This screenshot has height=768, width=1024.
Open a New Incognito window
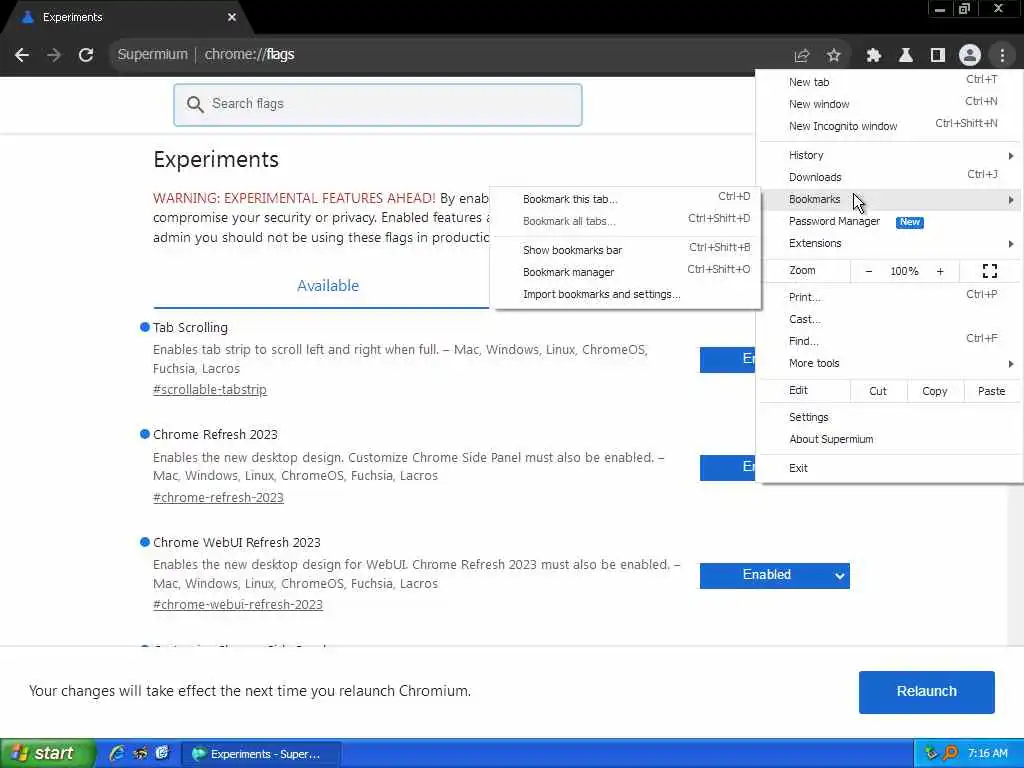point(889,126)
